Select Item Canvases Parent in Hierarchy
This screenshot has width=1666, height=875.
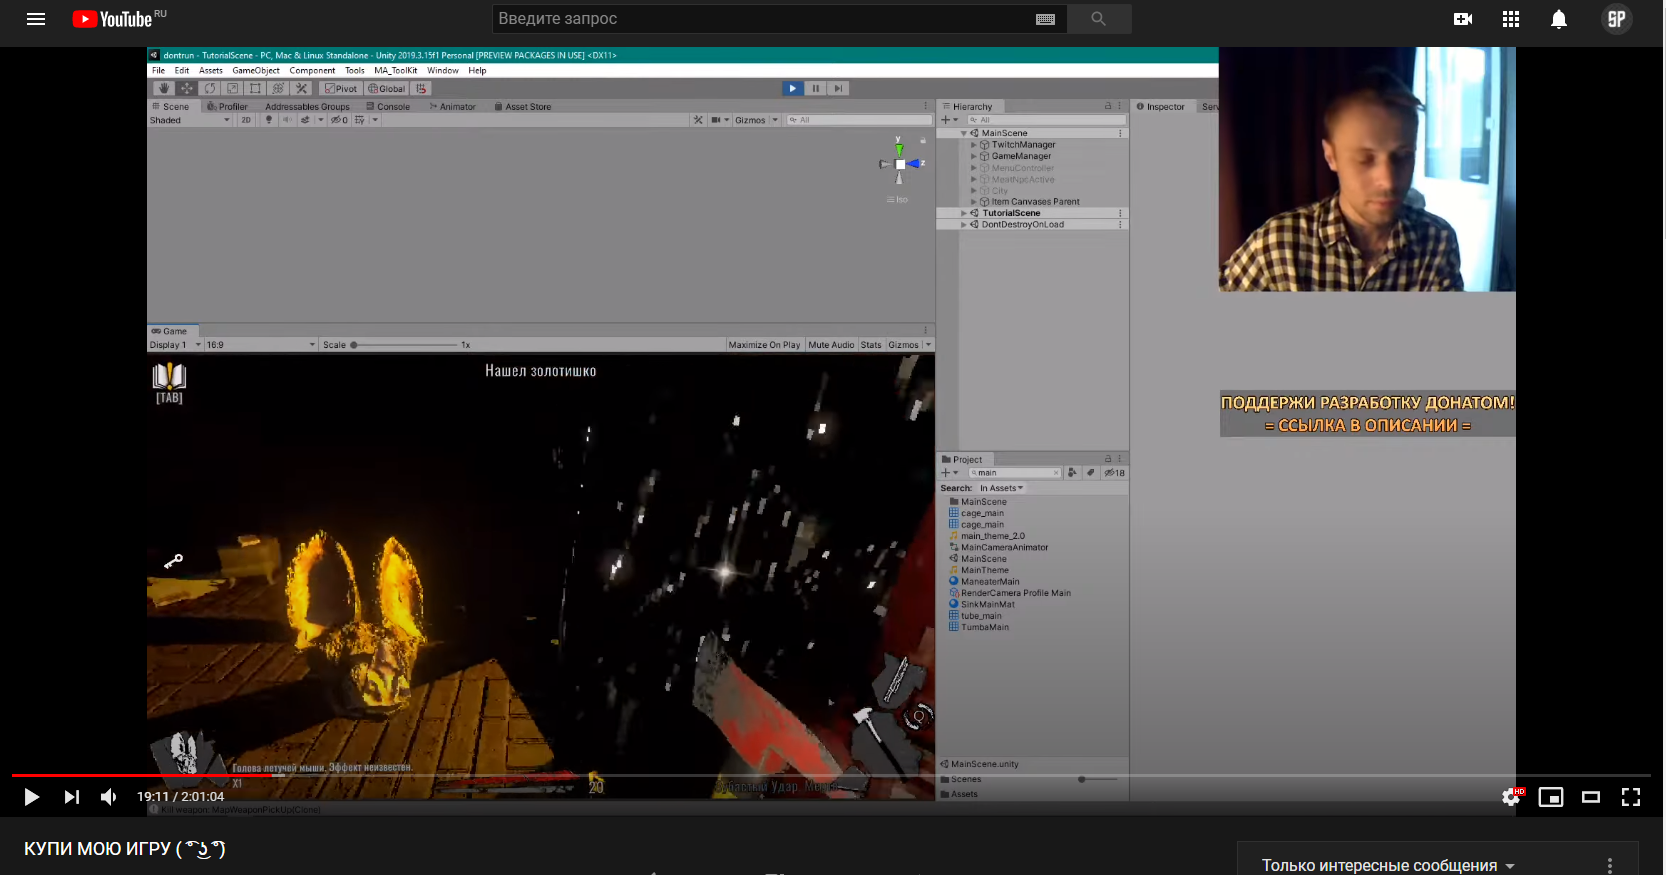(1035, 202)
